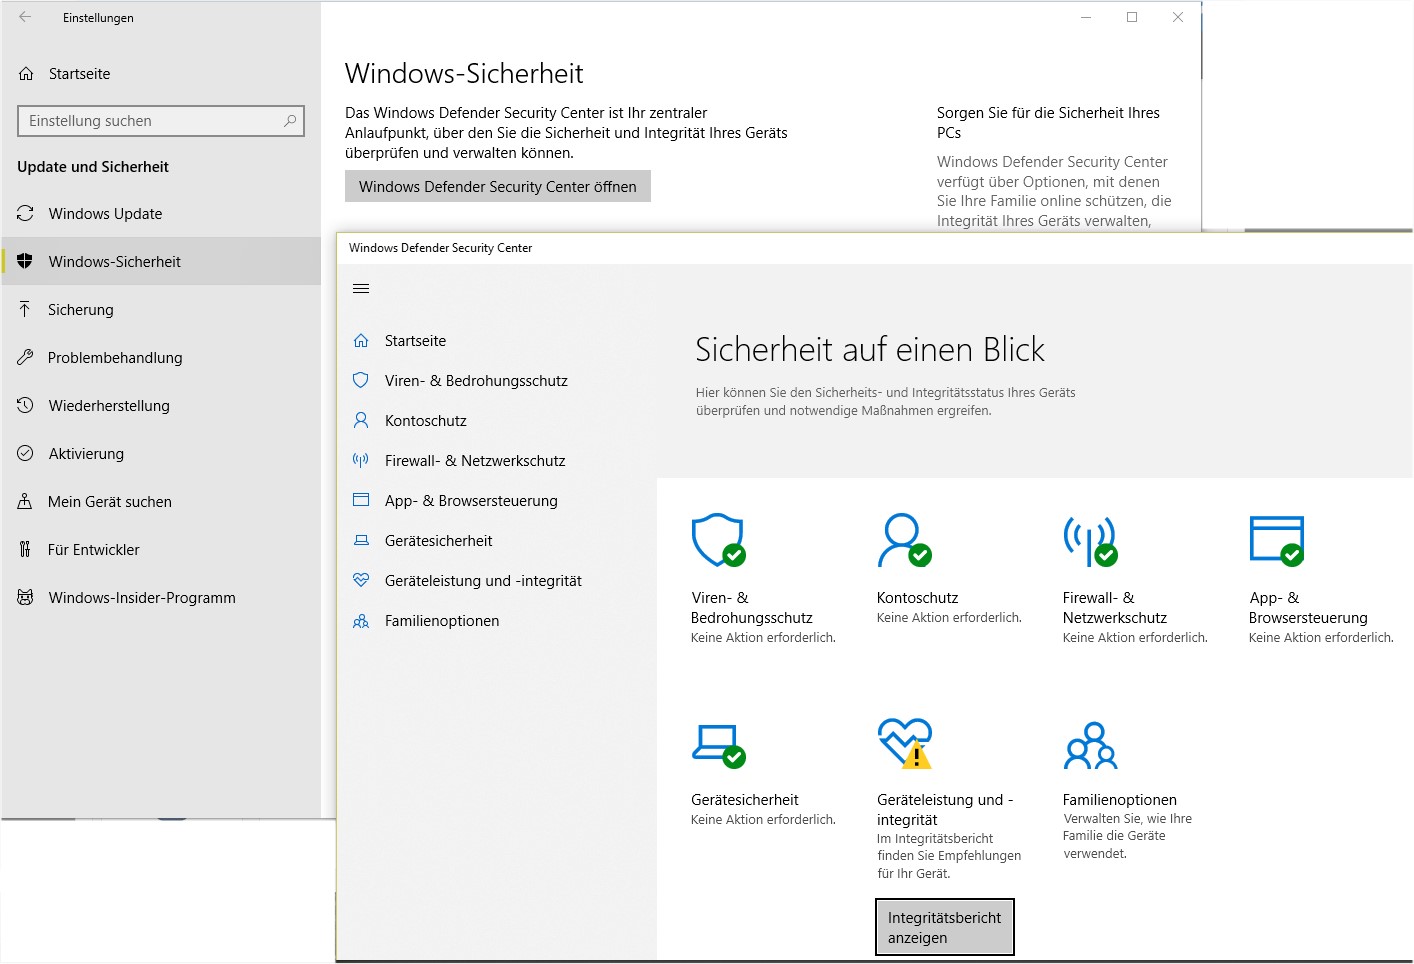1414x964 pixels.
Task: Select Familienoptionen label in Defender navigation
Action: [x=442, y=621]
